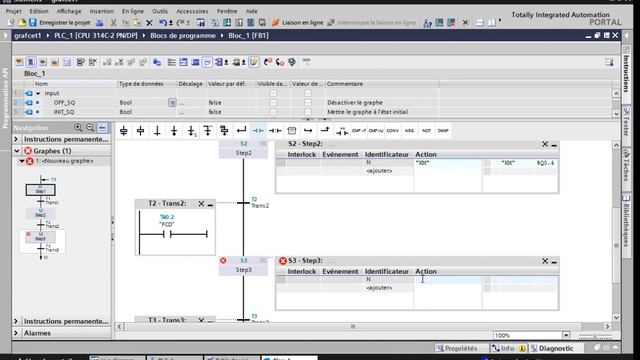Open the data type dropdown for OFF_SQ
This screenshot has width=640, height=360.
click(x=172, y=102)
